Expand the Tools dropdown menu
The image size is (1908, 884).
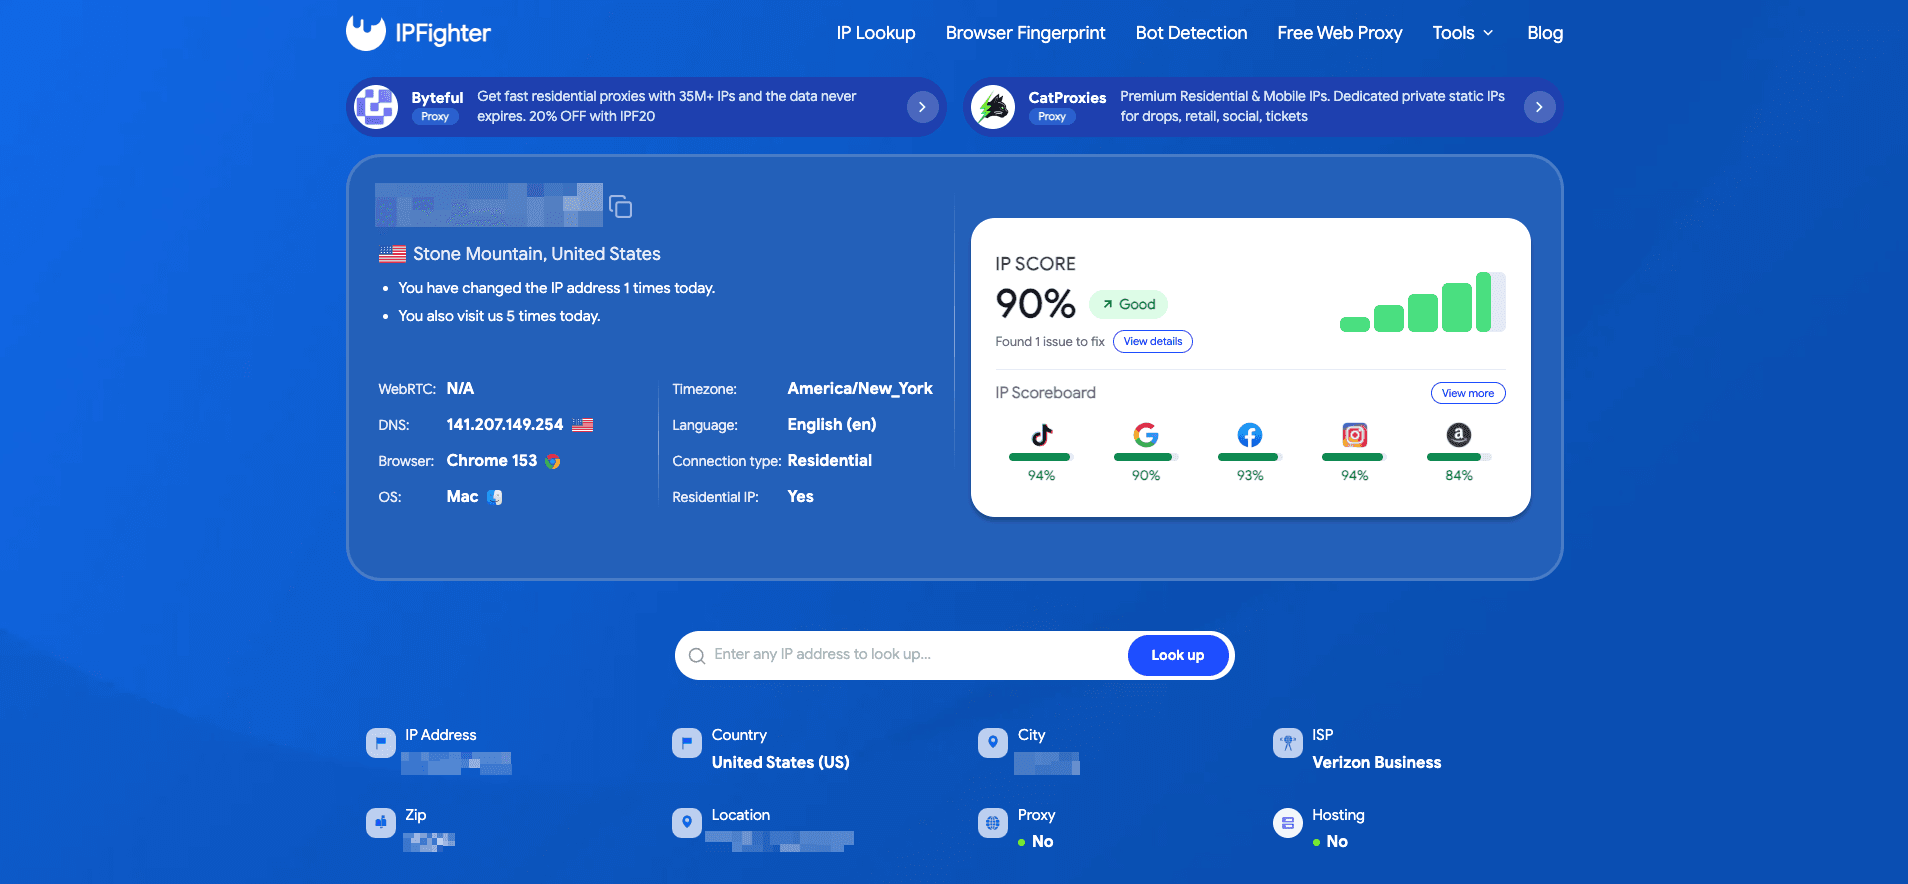[1463, 33]
